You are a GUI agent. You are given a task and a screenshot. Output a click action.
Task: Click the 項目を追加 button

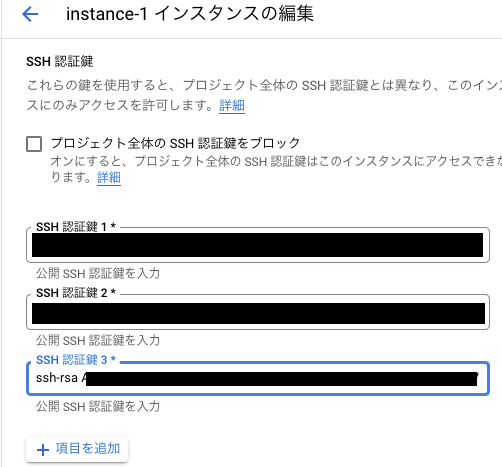77,449
